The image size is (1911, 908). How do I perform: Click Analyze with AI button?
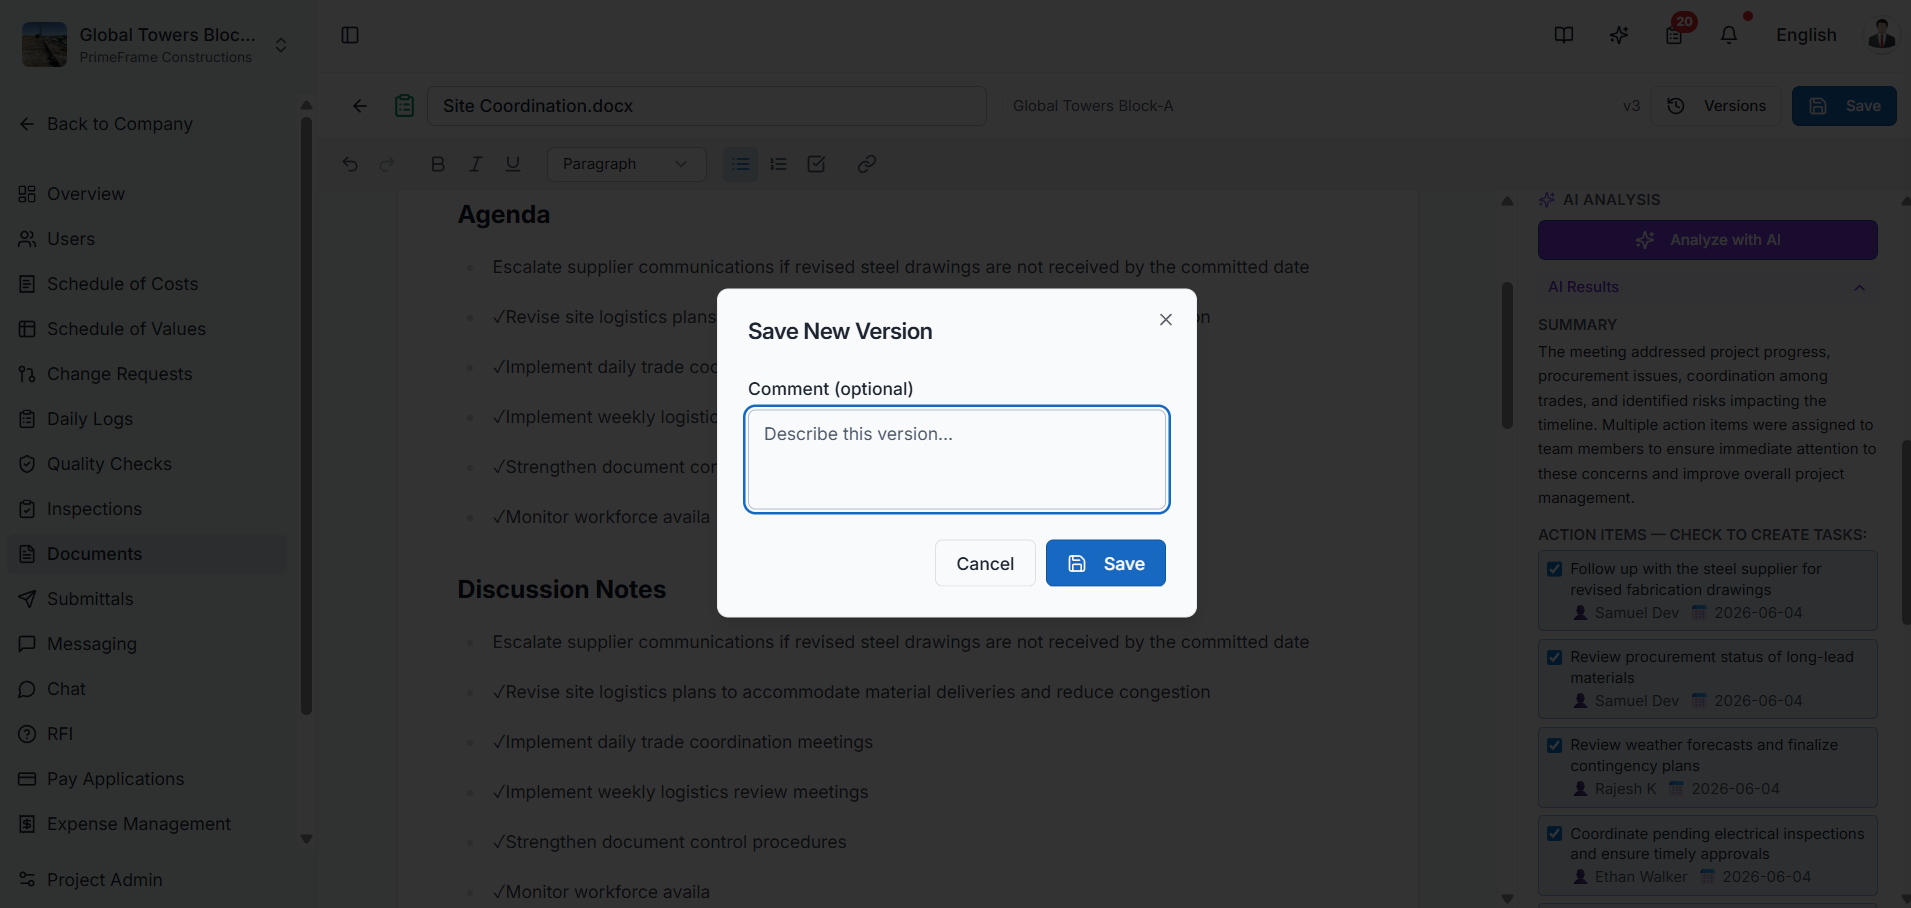point(1707,240)
